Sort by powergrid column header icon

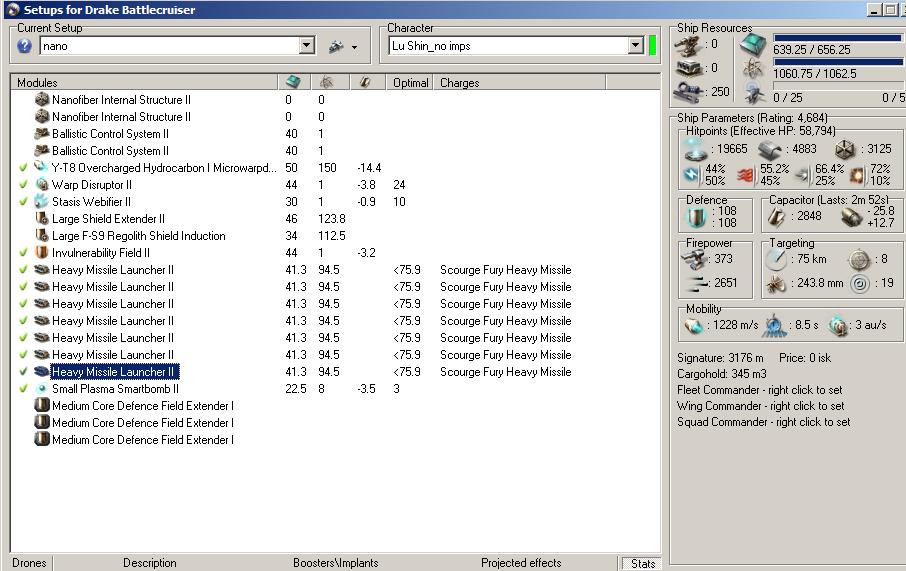(x=327, y=82)
